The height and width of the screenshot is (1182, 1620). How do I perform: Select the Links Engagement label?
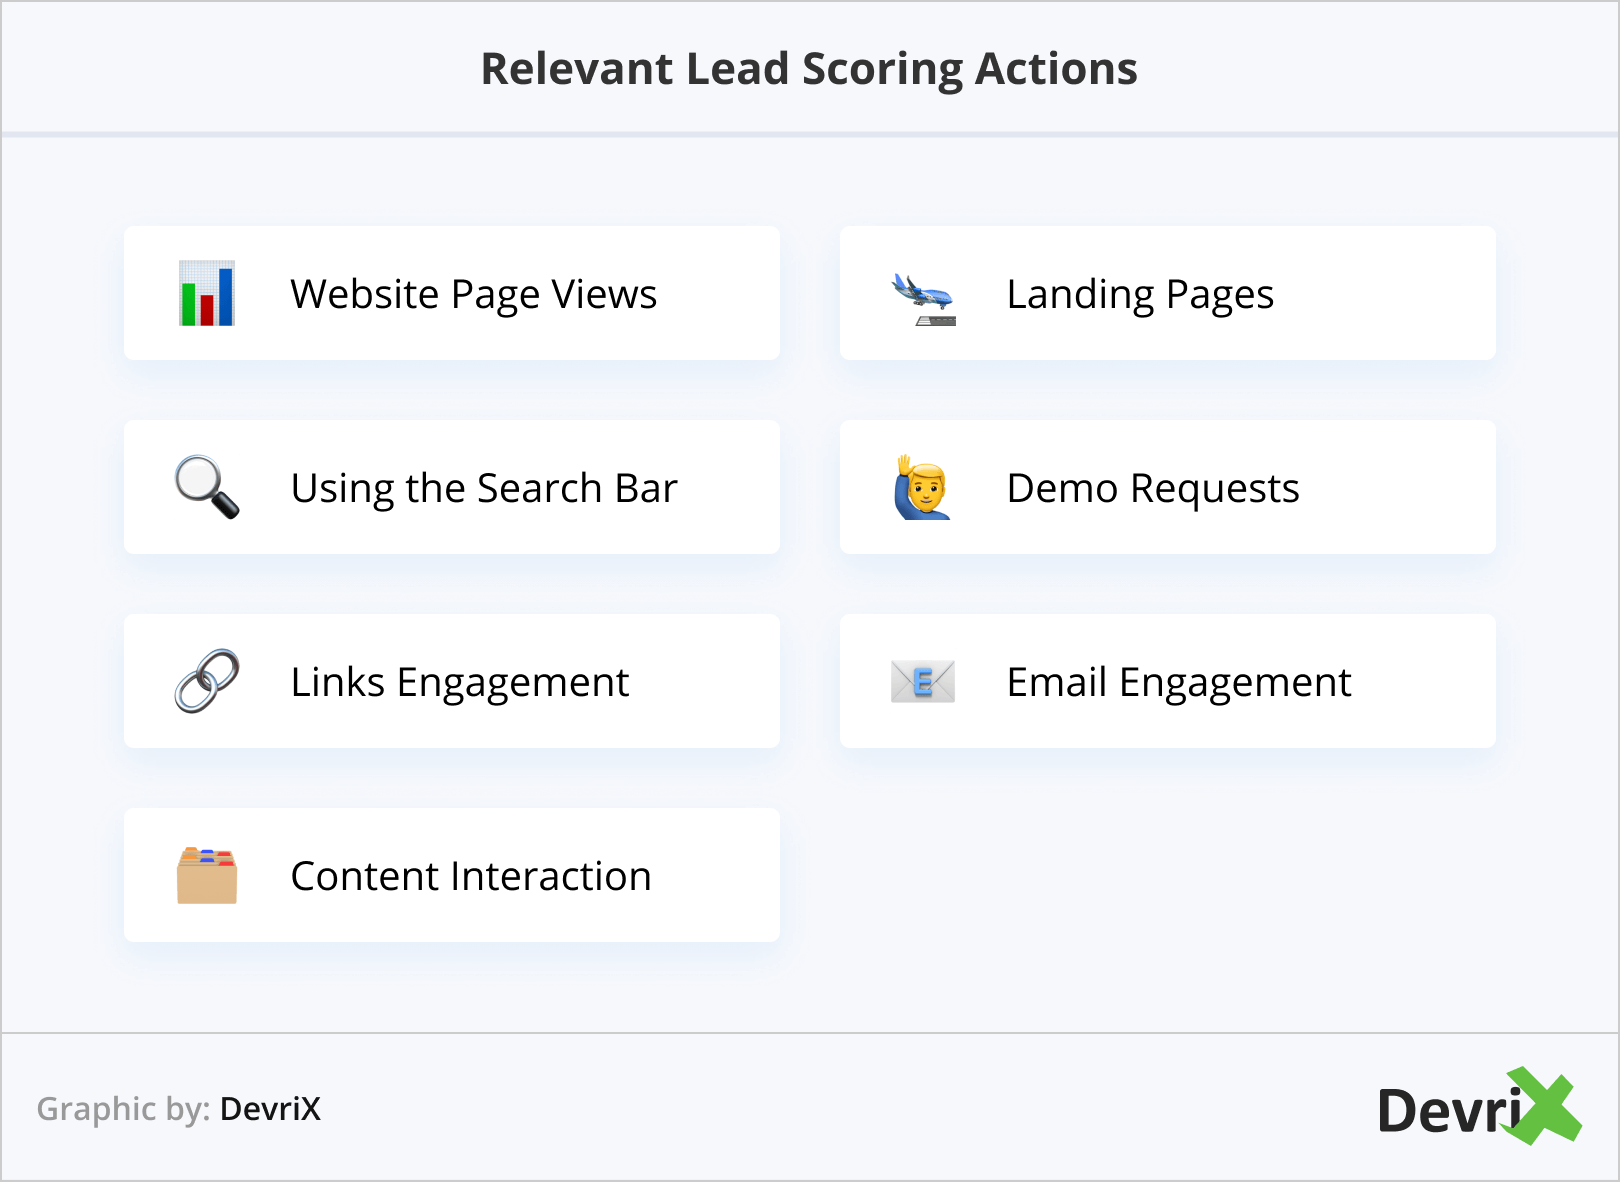[460, 682]
